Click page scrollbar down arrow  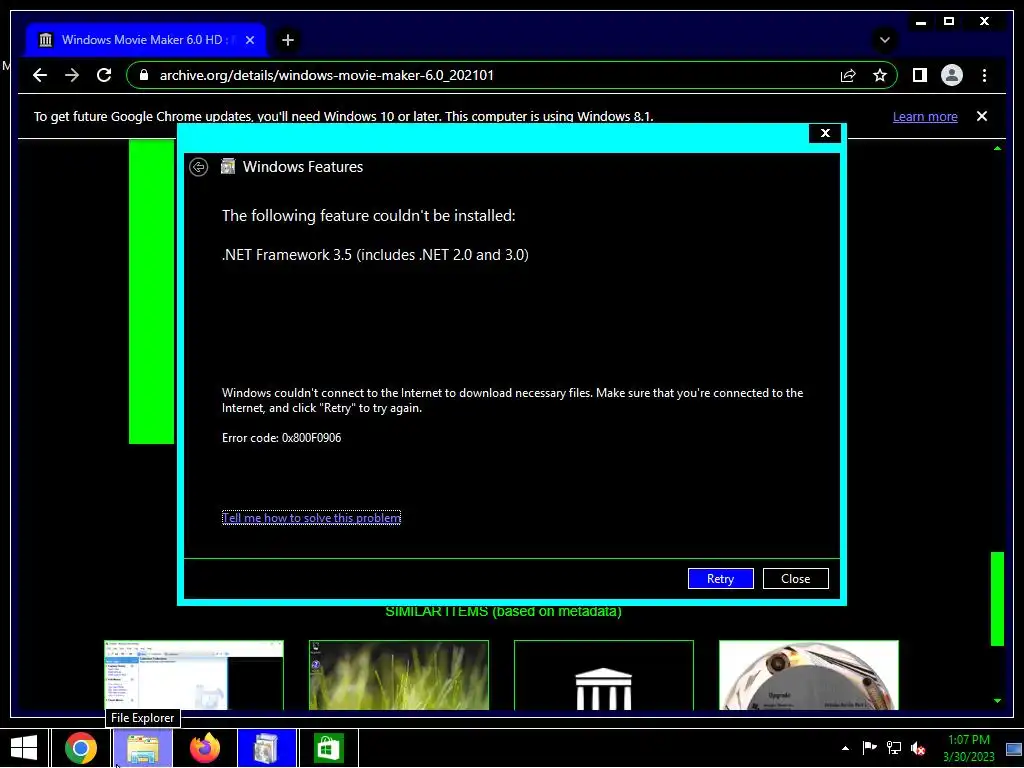997,701
